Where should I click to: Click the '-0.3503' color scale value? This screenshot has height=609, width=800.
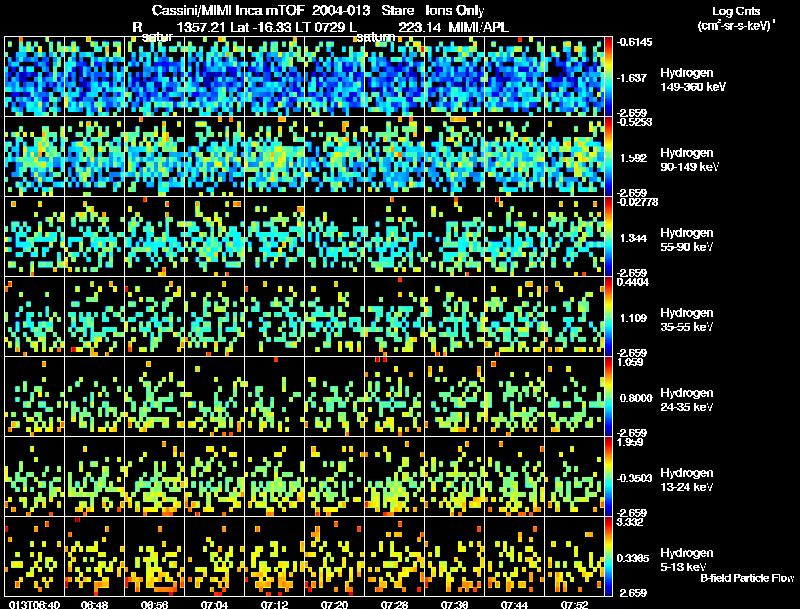pyautogui.click(x=634, y=478)
